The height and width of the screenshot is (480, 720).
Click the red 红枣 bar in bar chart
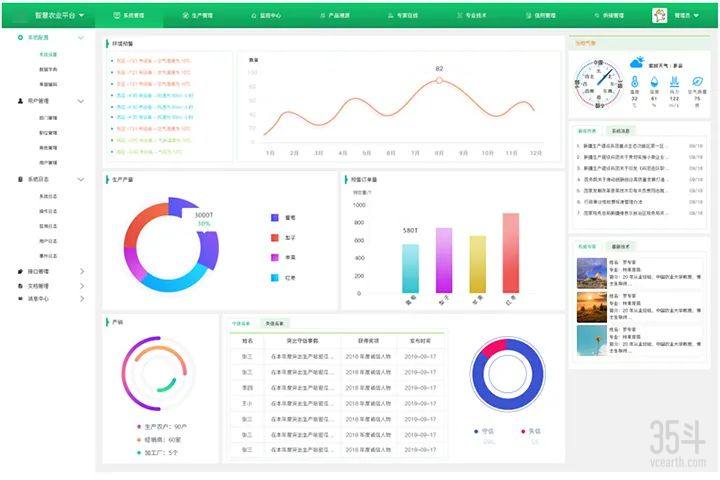511,252
